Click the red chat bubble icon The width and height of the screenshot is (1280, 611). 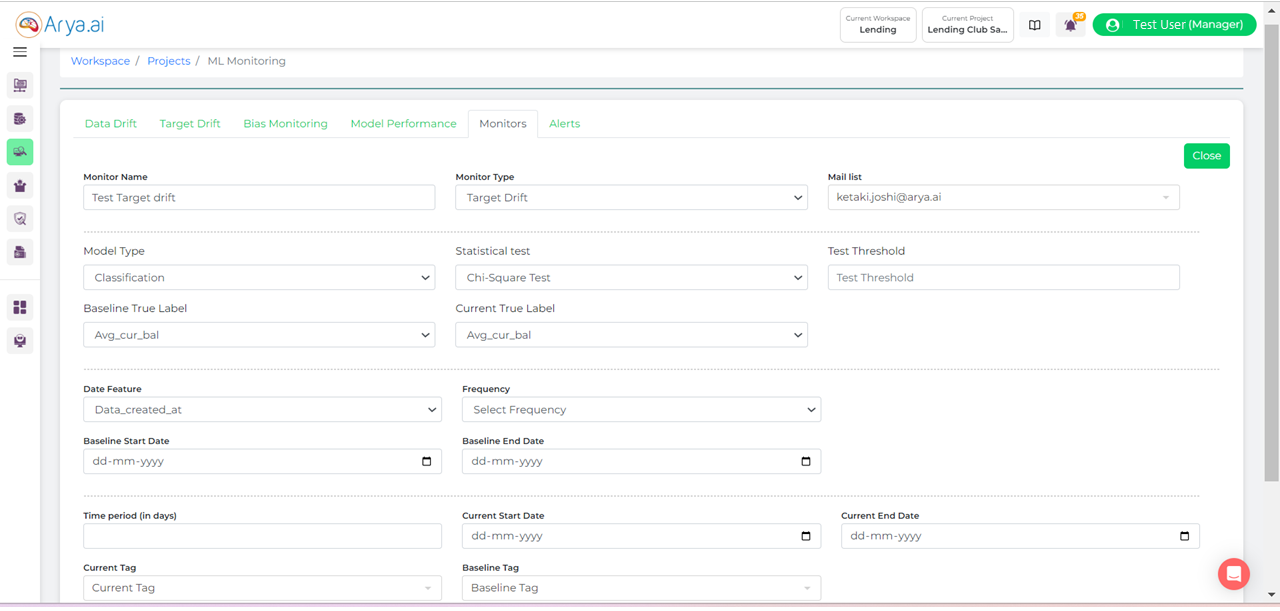[x=1234, y=574]
